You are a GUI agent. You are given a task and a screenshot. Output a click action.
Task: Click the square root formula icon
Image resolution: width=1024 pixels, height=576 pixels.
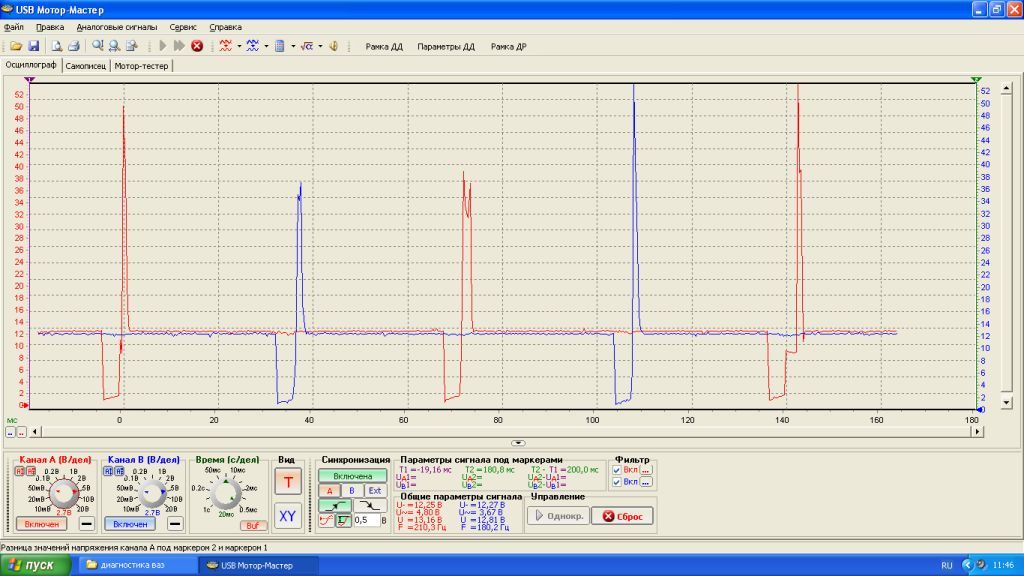[306, 46]
